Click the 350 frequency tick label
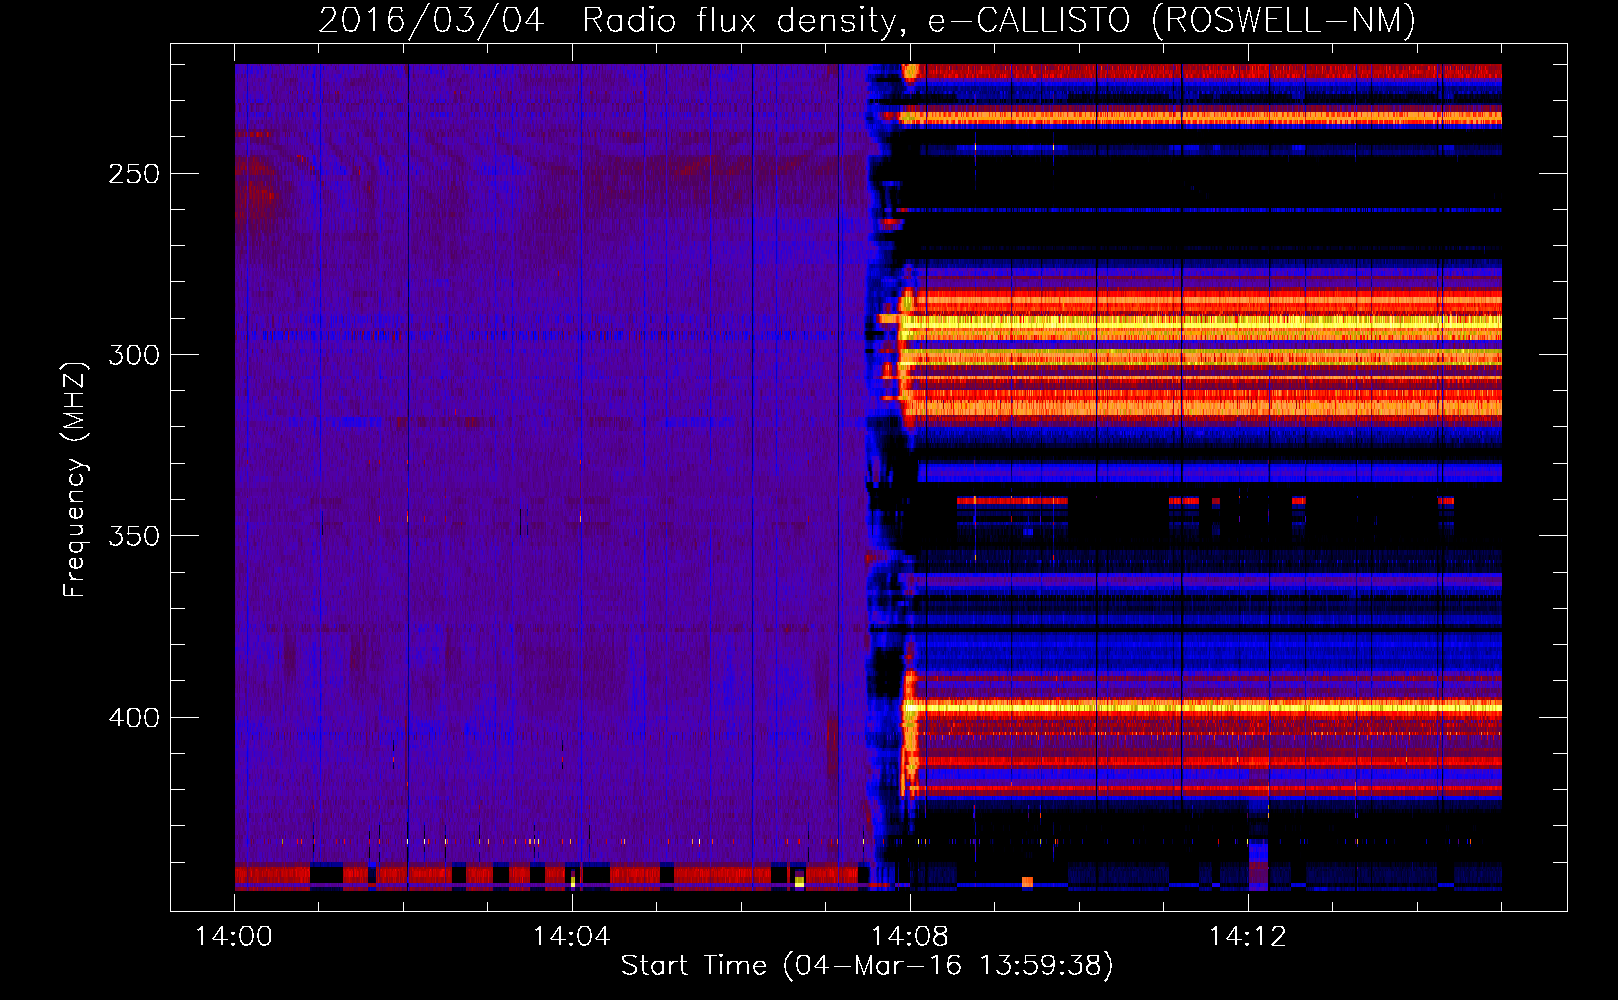The image size is (1618, 1000). [134, 536]
